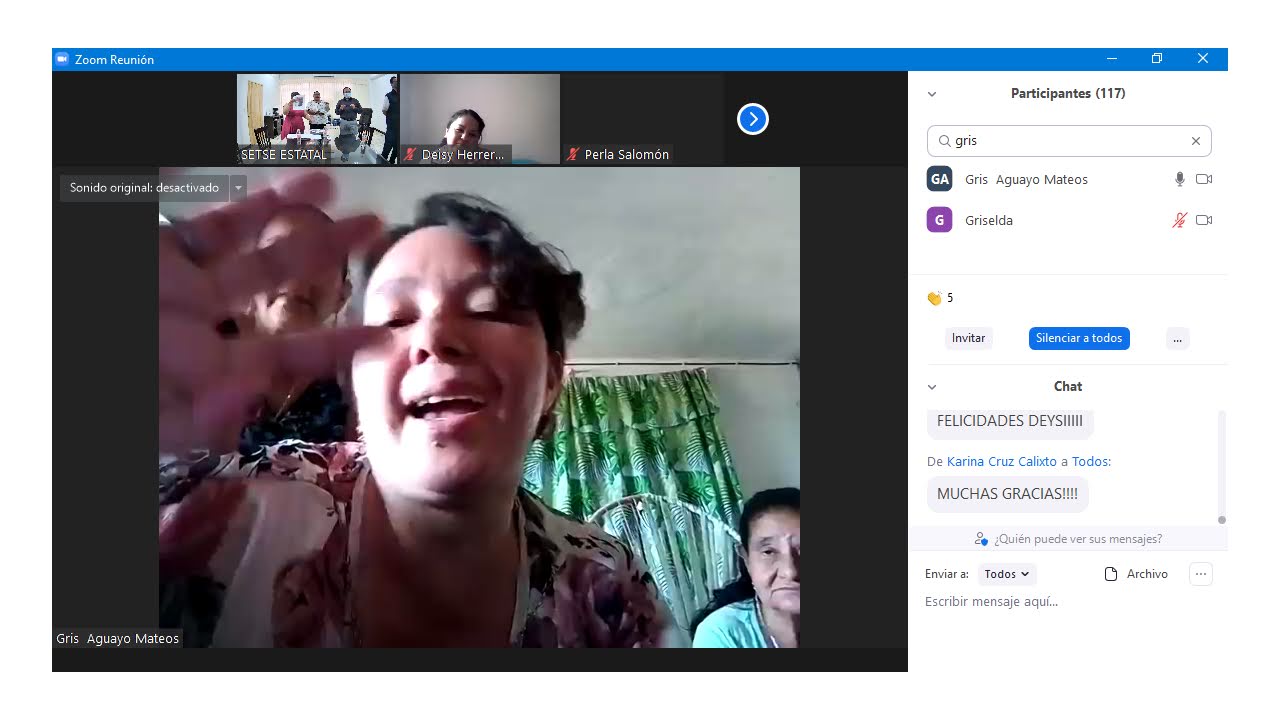Open the chat more options ellipsis
This screenshot has height=720, width=1280.
(1201, 574)
